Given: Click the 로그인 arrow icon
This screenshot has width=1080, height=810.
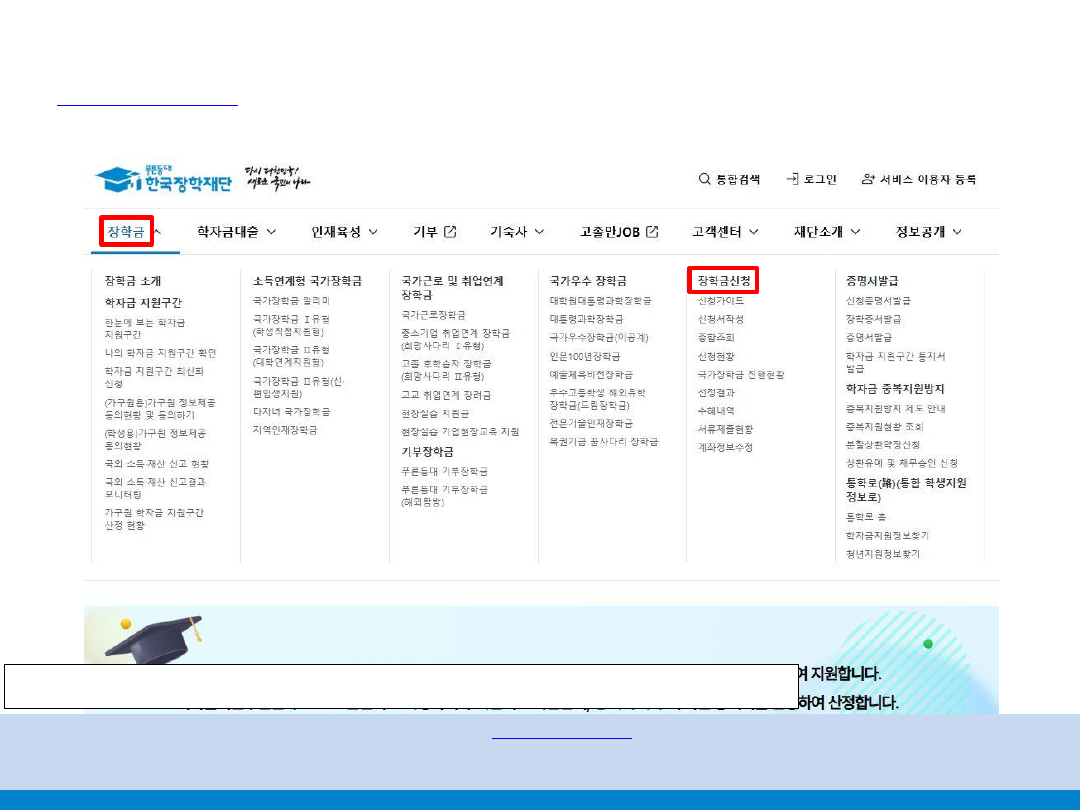Looking at the screenshot, I should (x=792, y=179).
